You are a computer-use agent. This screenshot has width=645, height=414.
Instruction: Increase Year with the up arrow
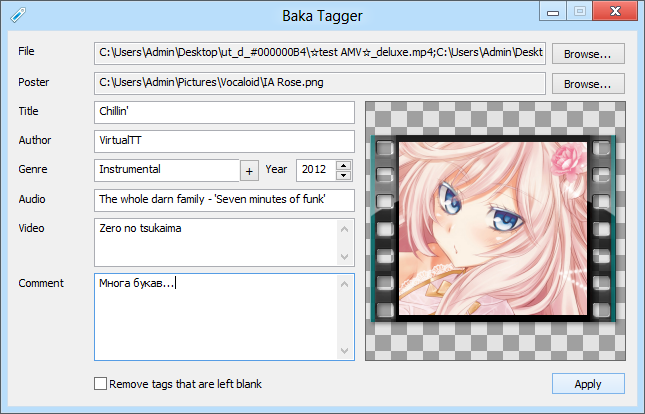click(x=343, y=165)
